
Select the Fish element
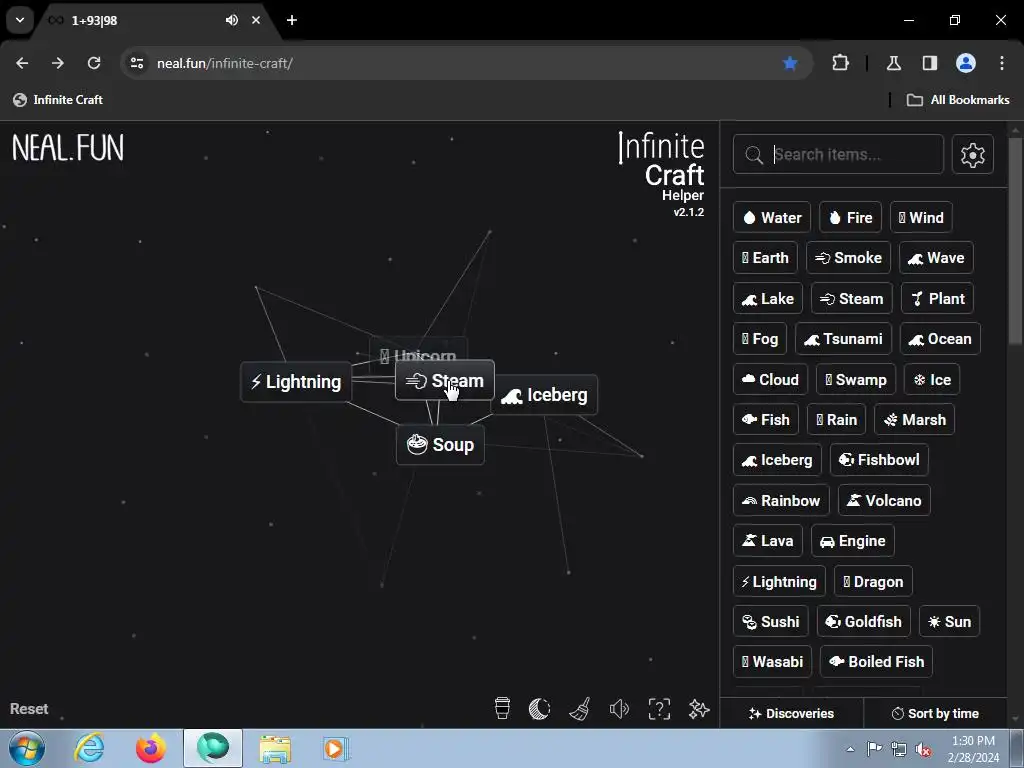pyautogui.click(x=766, y=419)
